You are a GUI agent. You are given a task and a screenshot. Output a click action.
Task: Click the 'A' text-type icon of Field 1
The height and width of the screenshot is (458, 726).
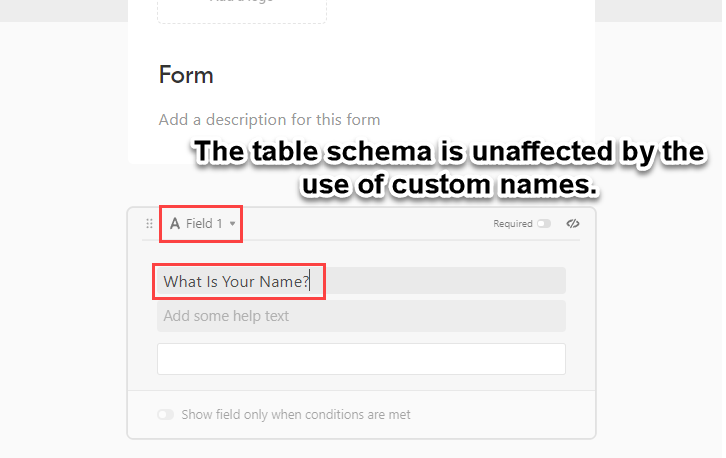pyautogui.click(x=175, y=224)
